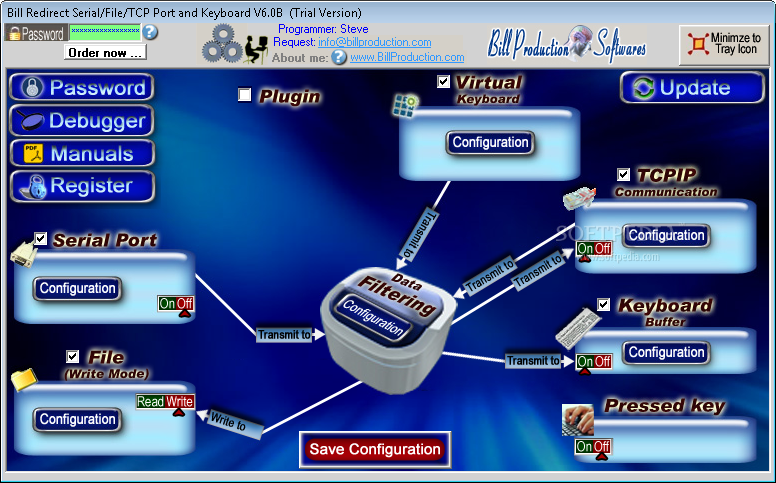
Task: Click the Register button
Action: click(82, 187)
